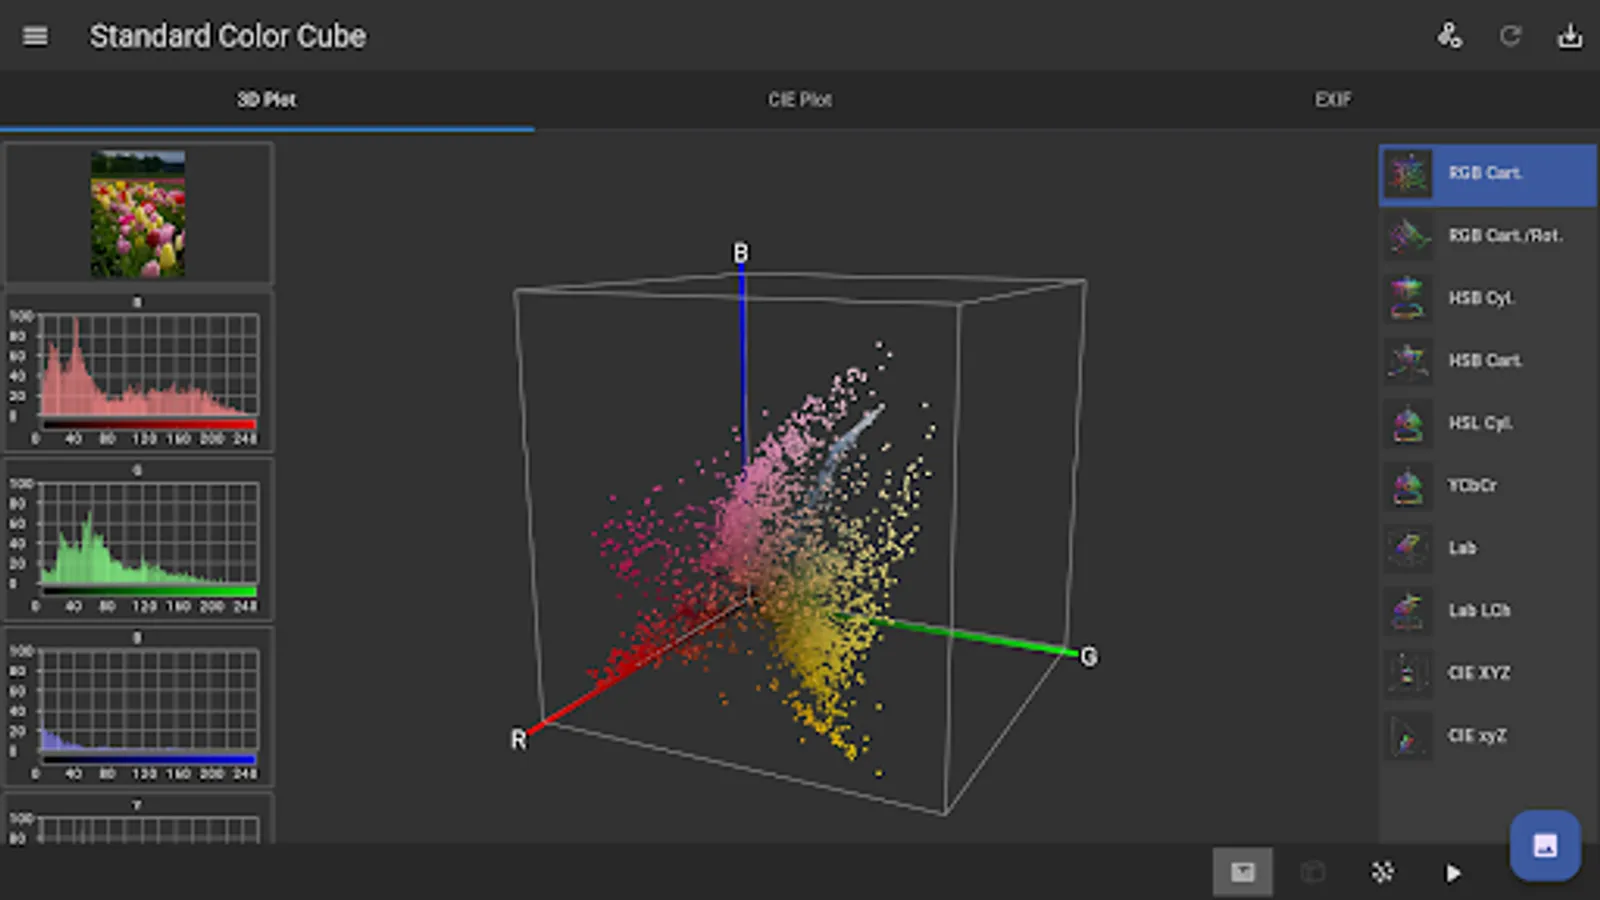Image resolution: width=1600 pixels, height=900 pixels.
Task: Toggle the highlighted panel button in bottom bar
Action: [1242, 872]
